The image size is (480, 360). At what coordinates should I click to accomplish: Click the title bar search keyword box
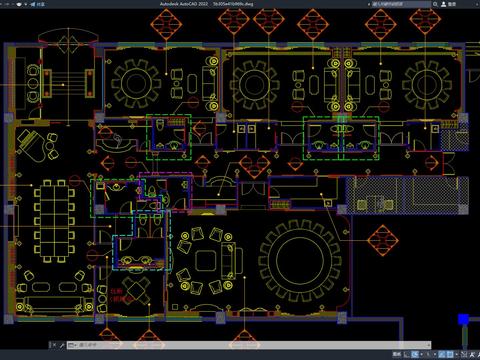[401, 4]
